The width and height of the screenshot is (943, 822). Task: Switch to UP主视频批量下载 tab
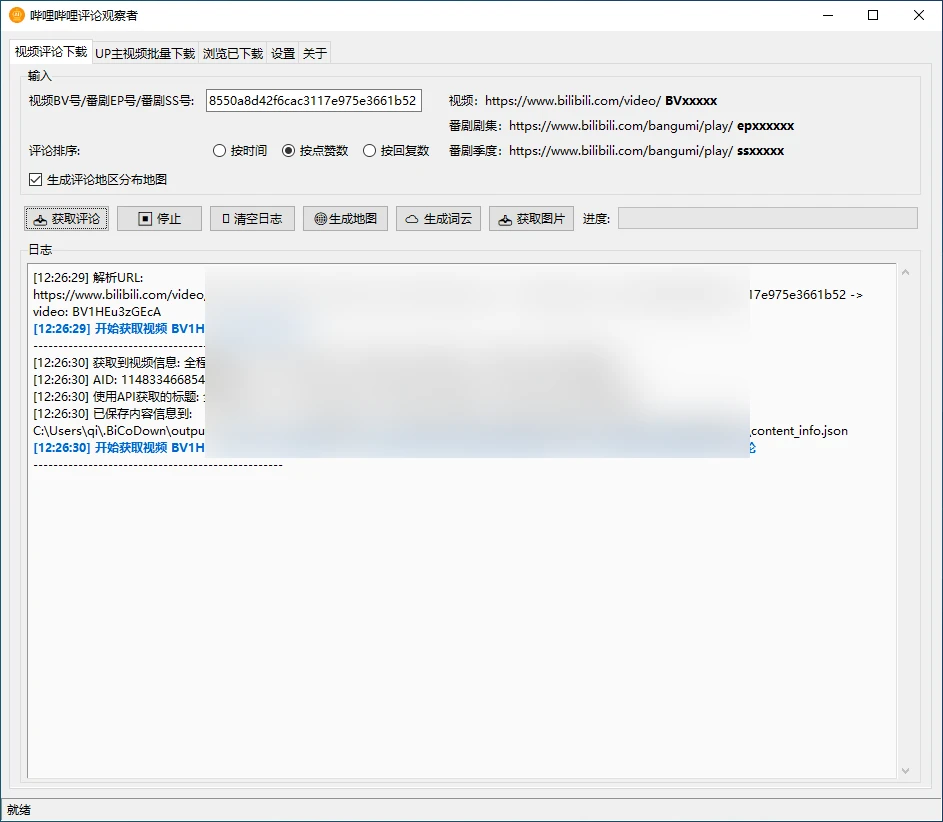point(145,54)
